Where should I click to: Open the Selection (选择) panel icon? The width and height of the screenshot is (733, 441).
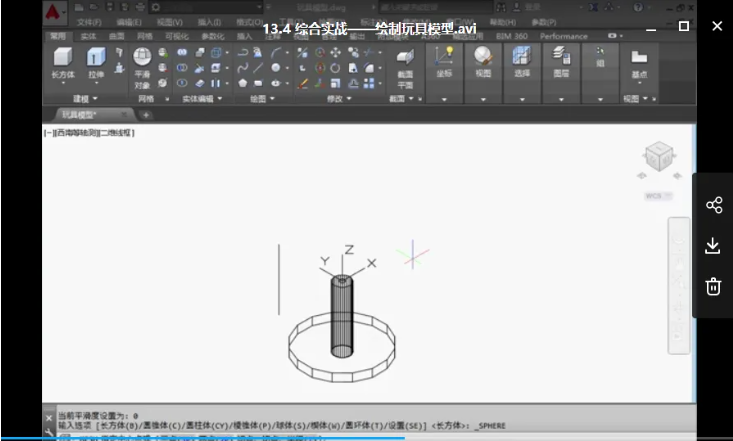tap(522, 57)
